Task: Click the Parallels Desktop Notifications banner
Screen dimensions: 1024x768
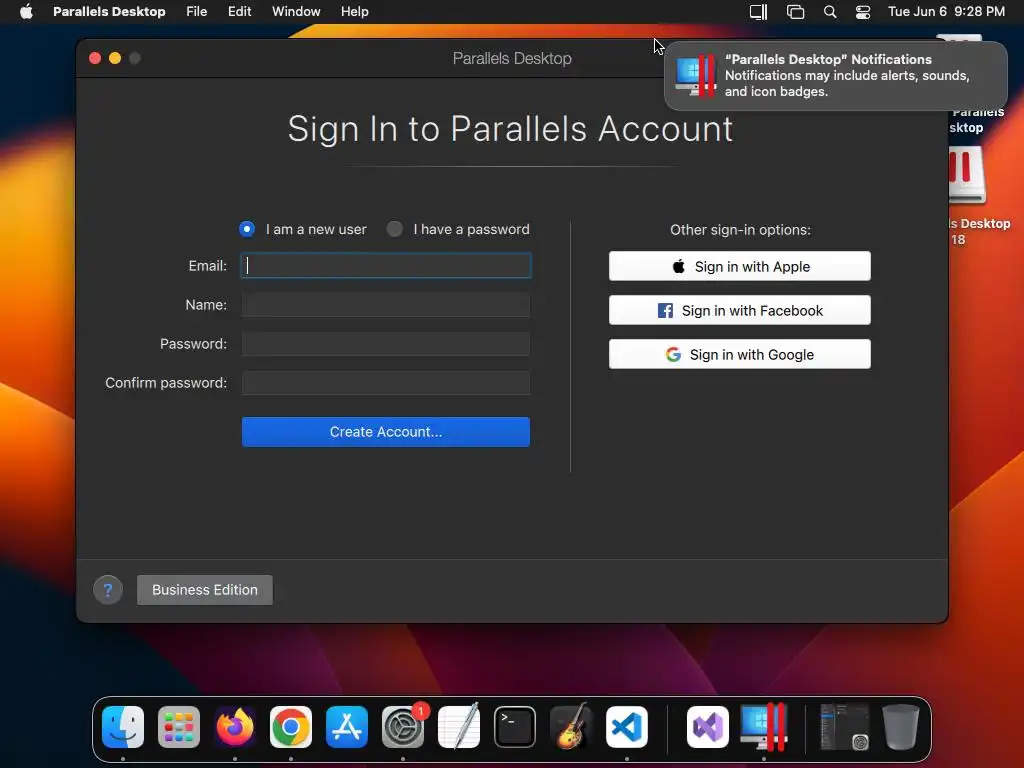Action: point(836,76)
